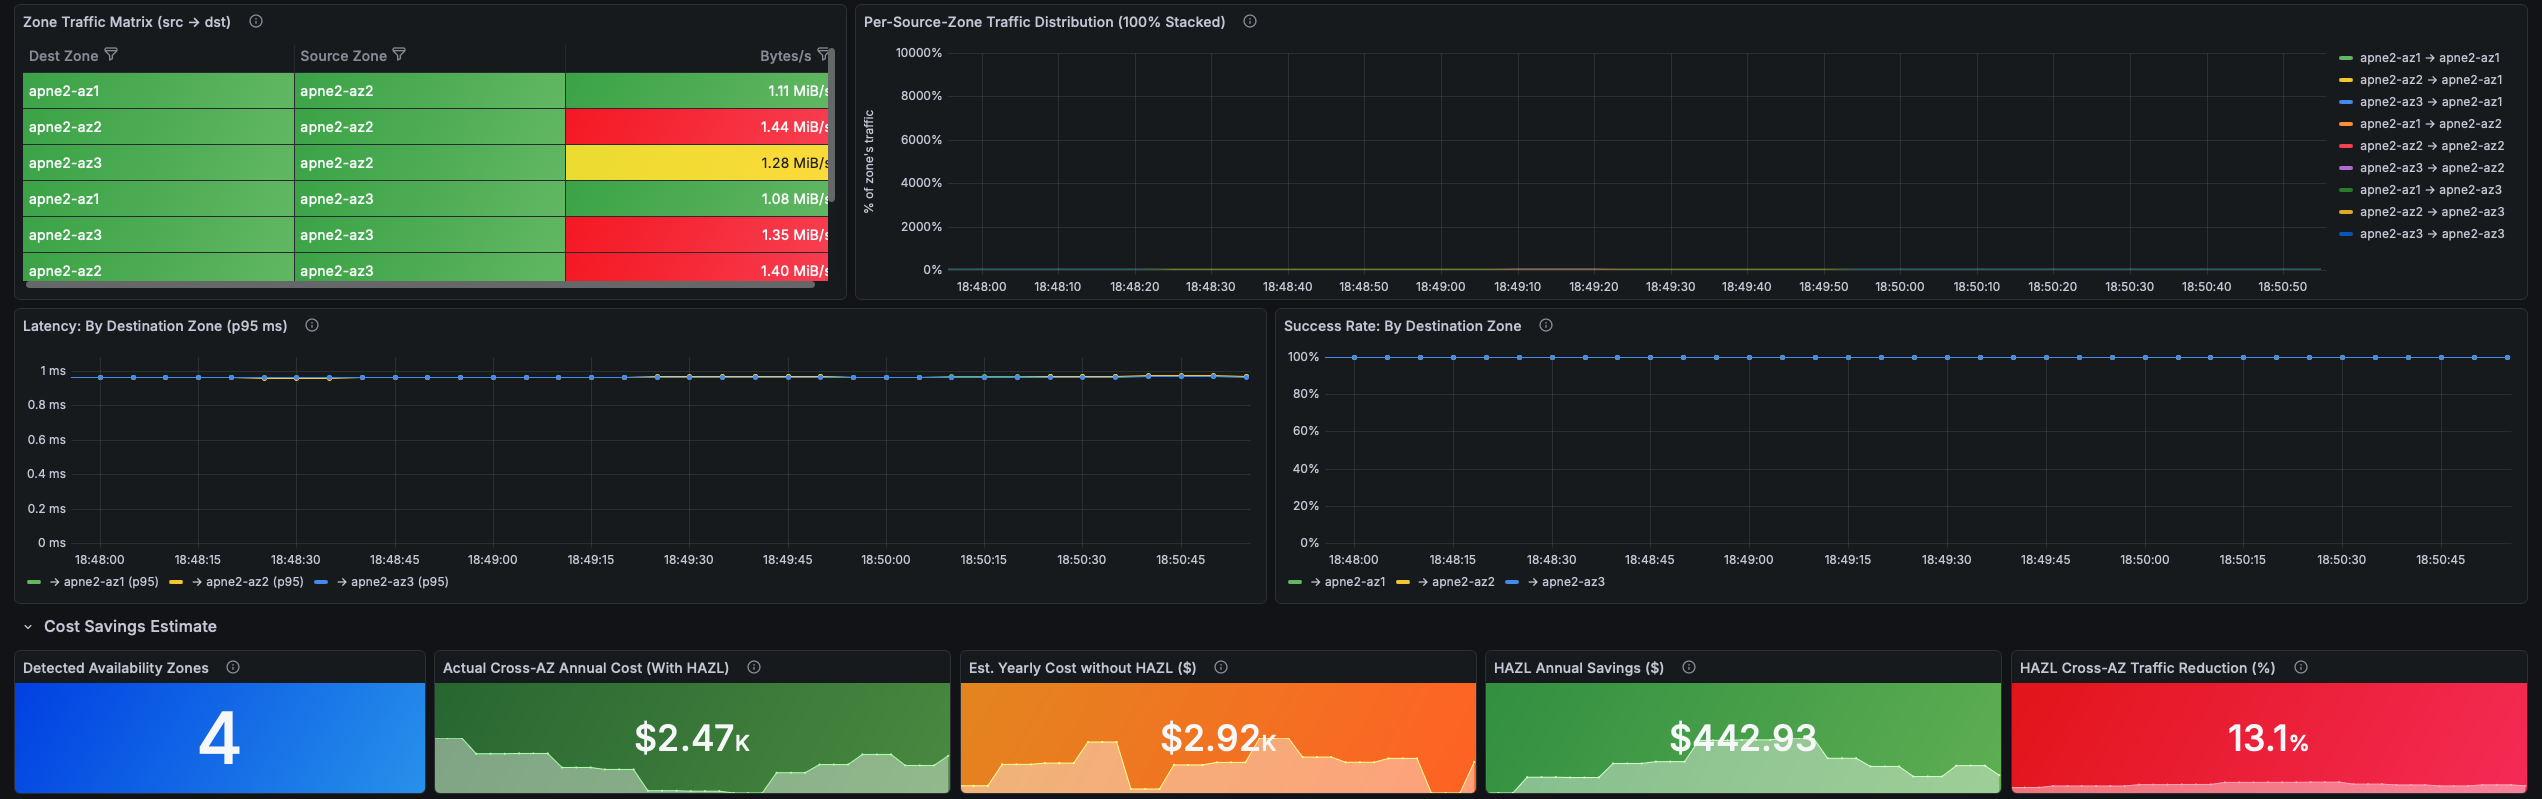The width and height of the screenshot is (2542, 799).
Task: Sort table by Bytes/s column header
Action: point(785,56)
